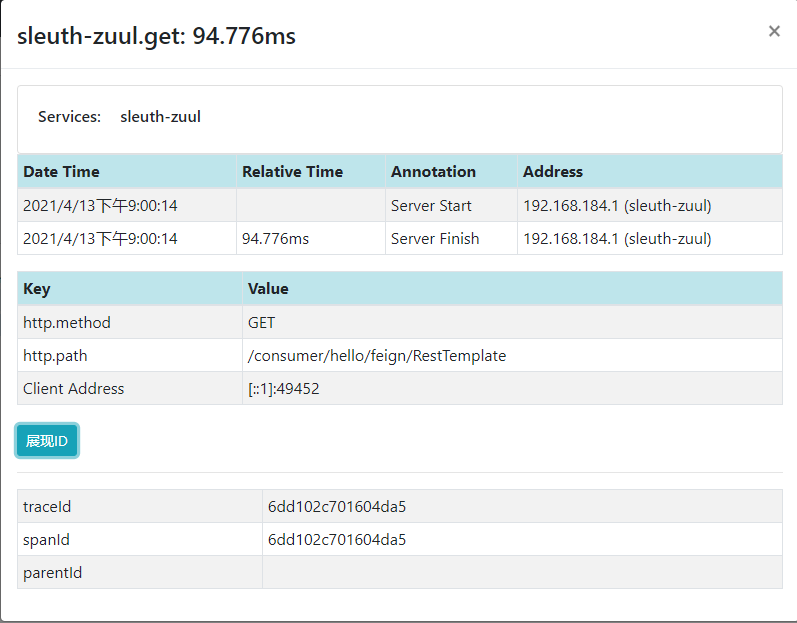Click the Value column header
The image size is (797, 623).
pyautogui.click(x=268, y=289)
